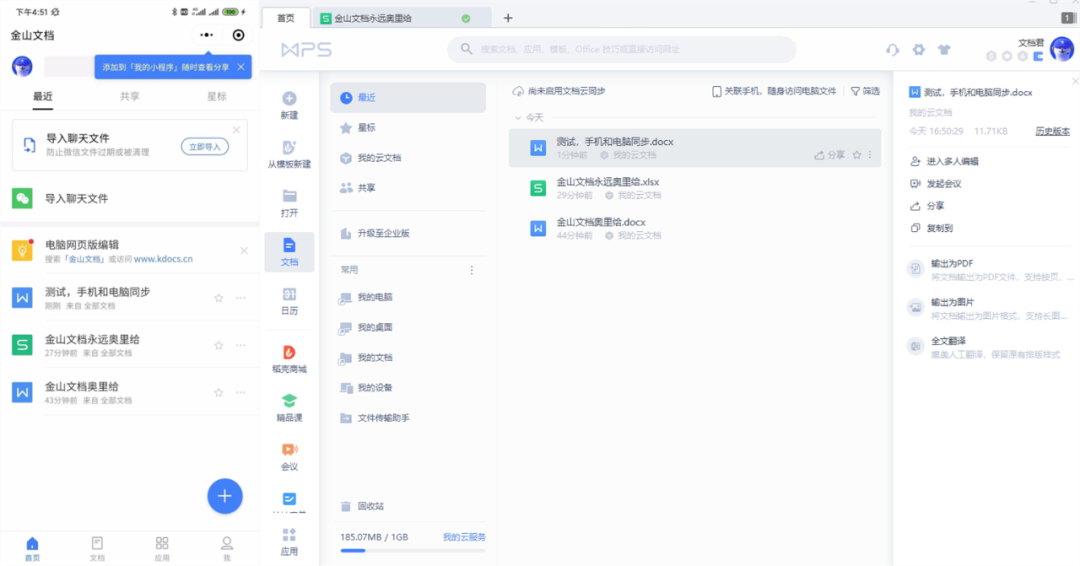Choose 输出为PDF in details panel
The width and height of the screenshot is (1080, 566).
990,269
